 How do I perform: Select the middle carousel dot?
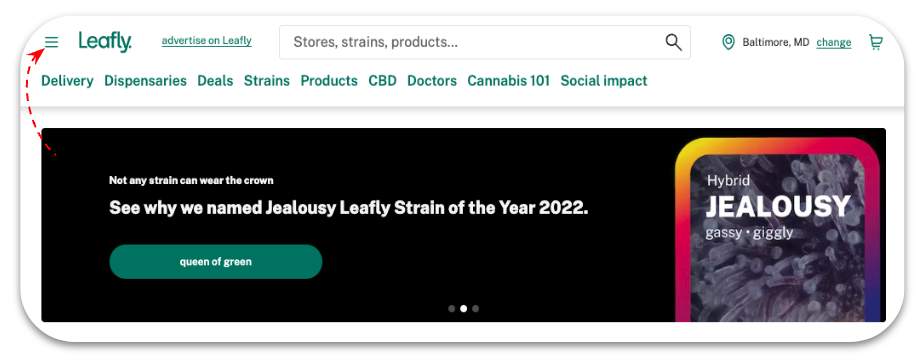[463, 308]
